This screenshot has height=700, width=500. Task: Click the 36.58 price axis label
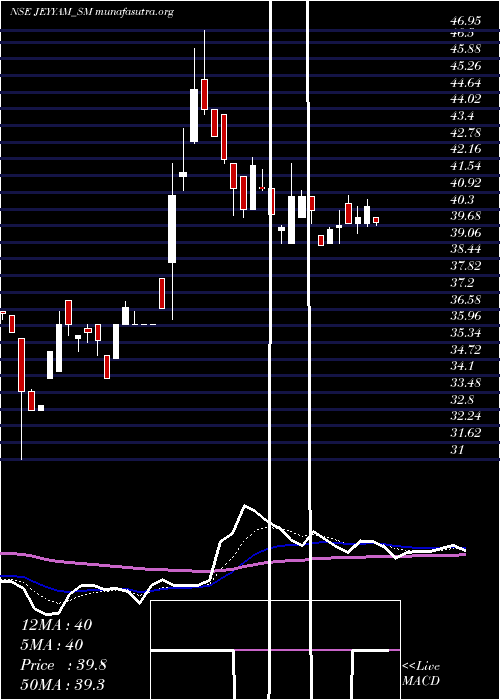click(465, 300)
